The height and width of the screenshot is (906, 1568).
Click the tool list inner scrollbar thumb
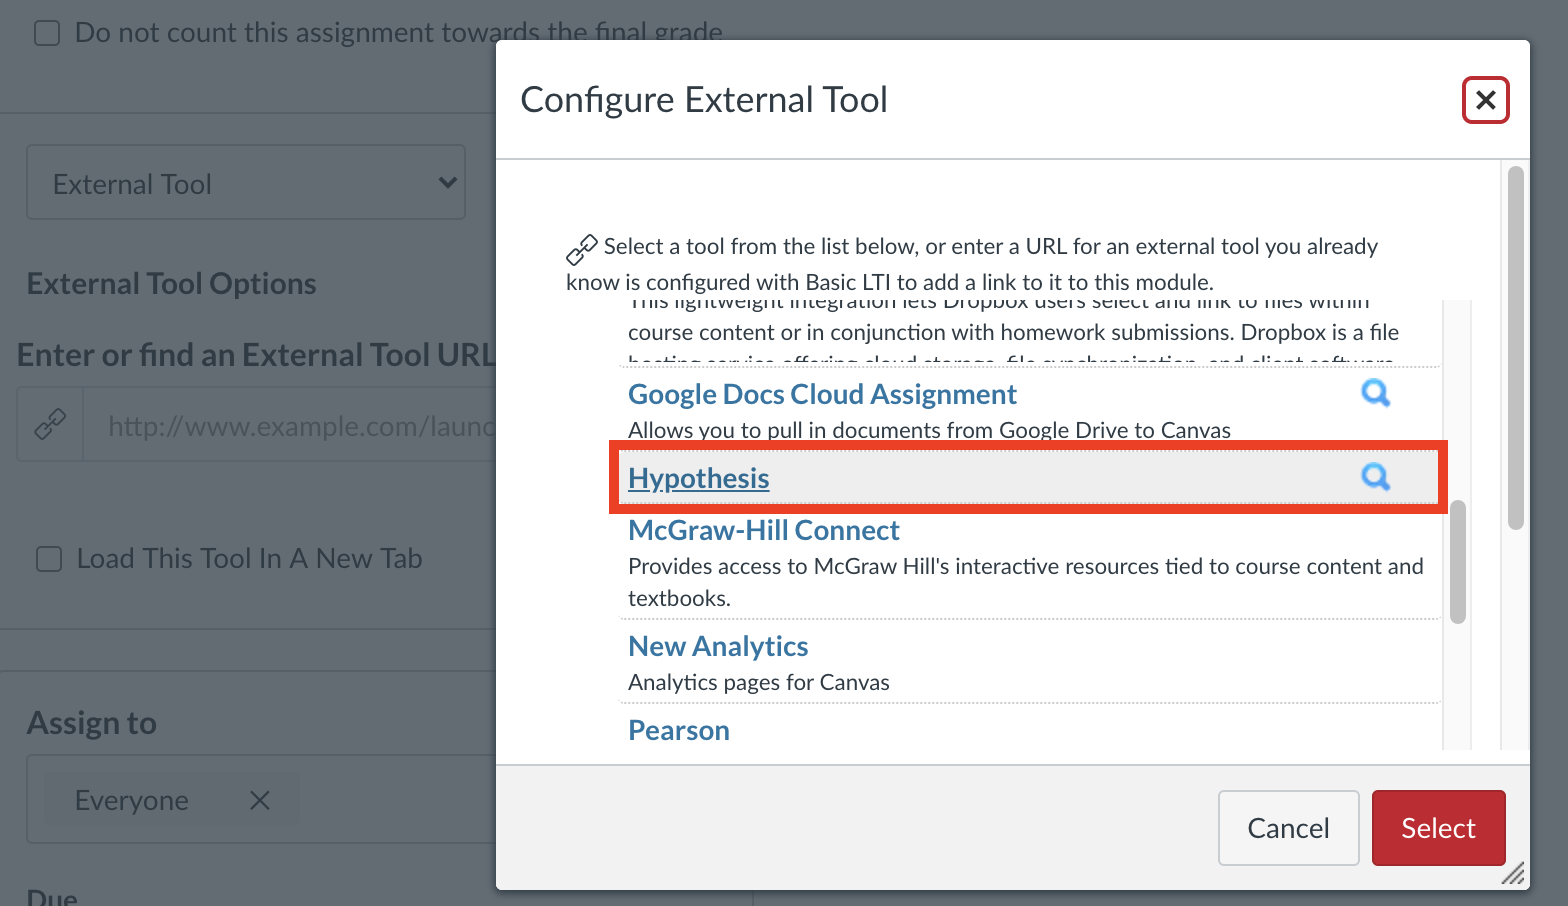click(x=1458, y=561)
